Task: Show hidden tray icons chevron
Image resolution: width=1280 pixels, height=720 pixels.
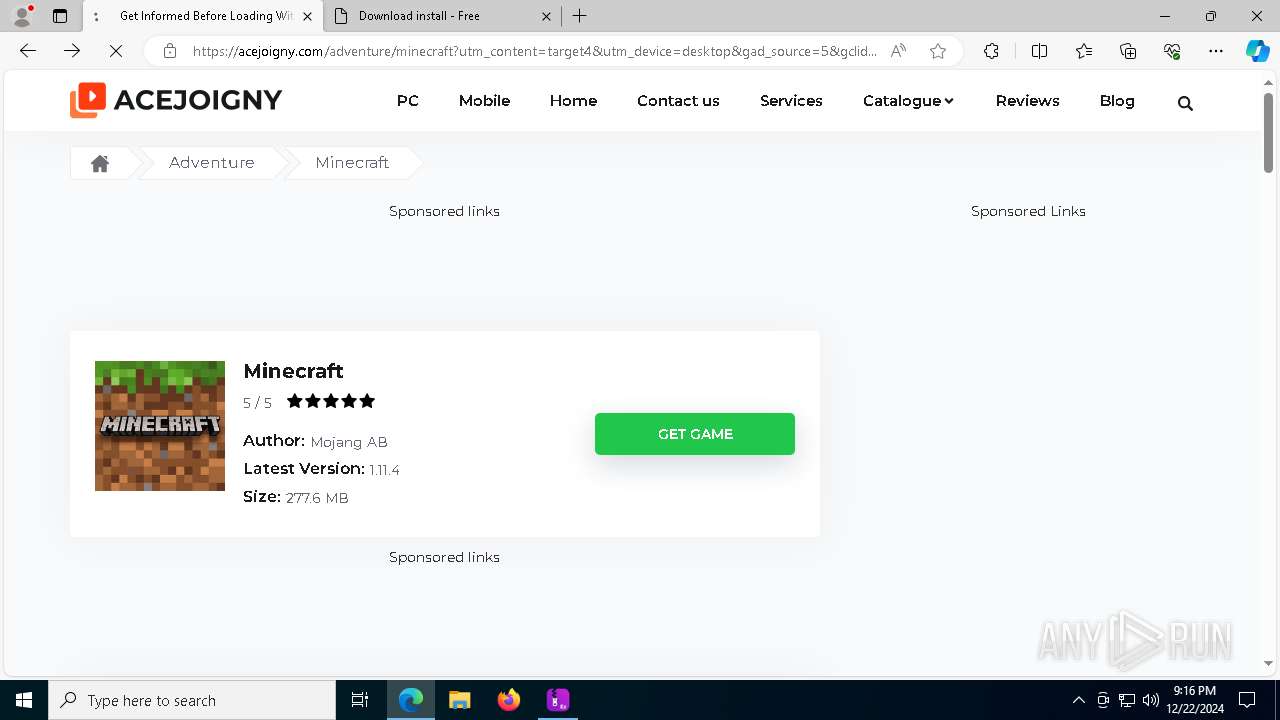Action: click(1078, 700)
